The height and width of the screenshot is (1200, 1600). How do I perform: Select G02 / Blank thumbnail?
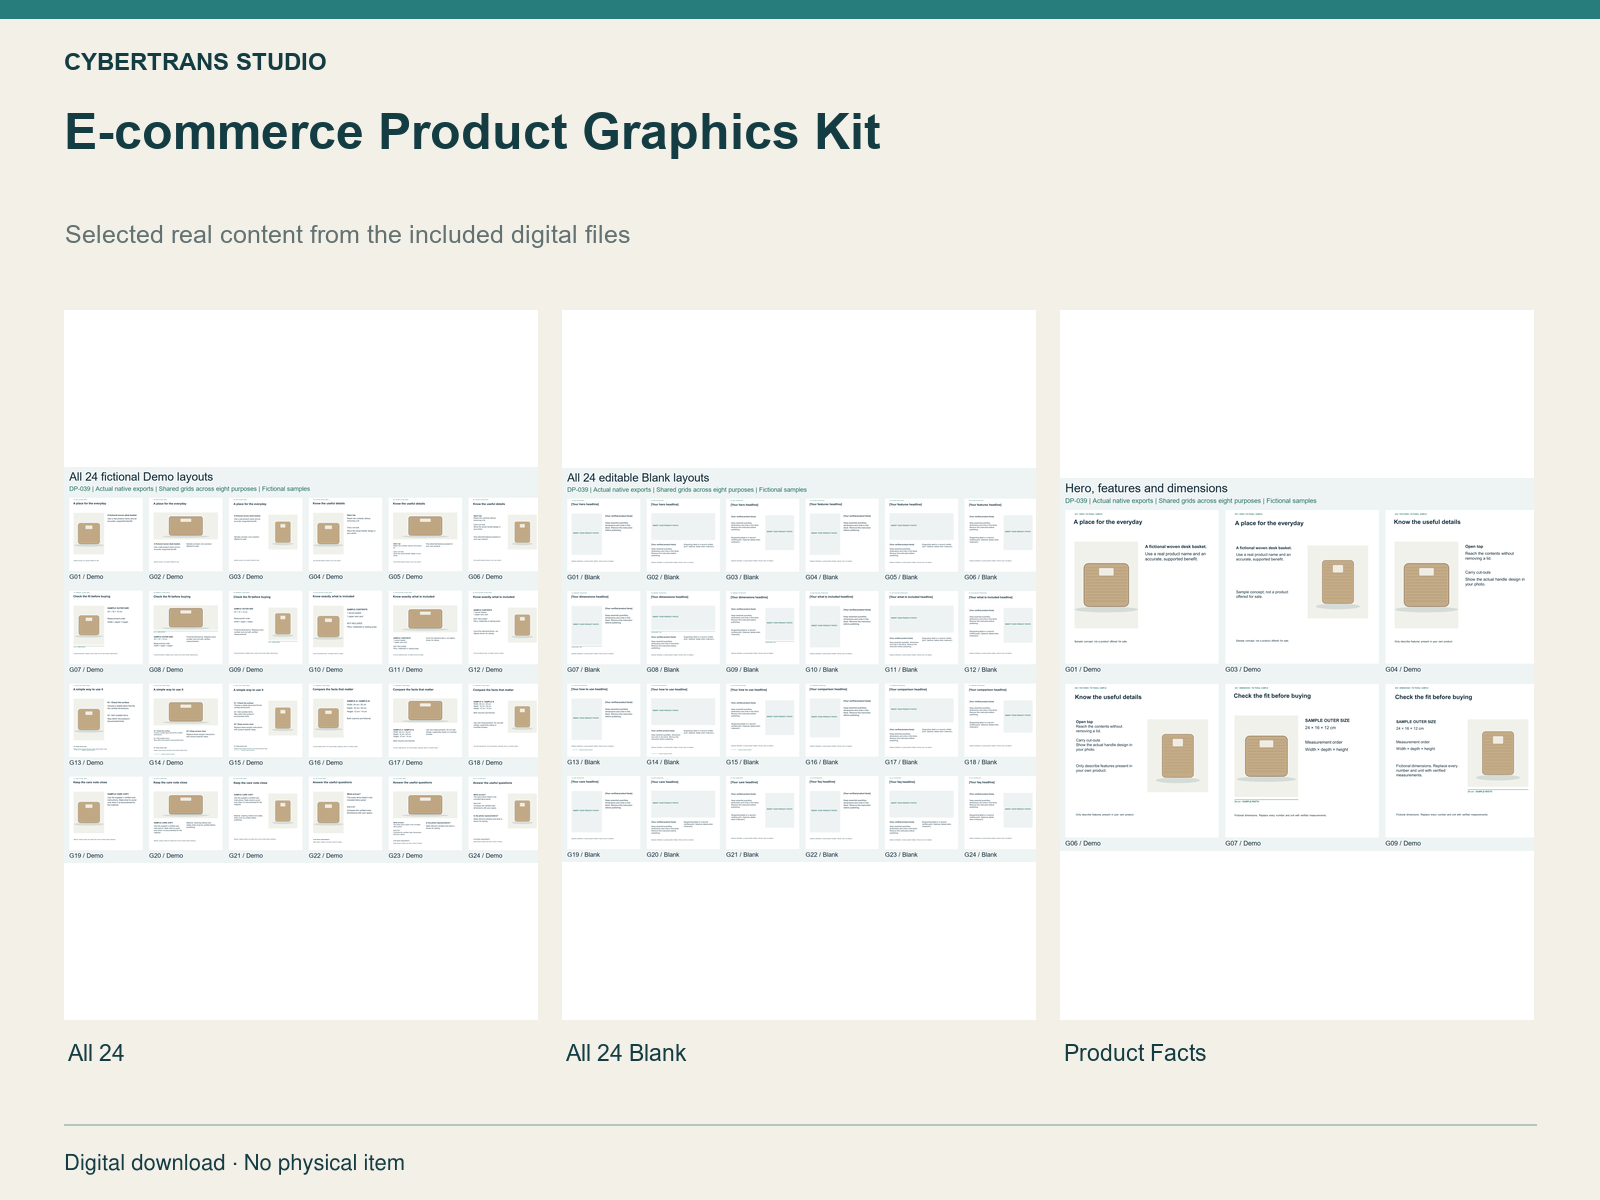684,535
